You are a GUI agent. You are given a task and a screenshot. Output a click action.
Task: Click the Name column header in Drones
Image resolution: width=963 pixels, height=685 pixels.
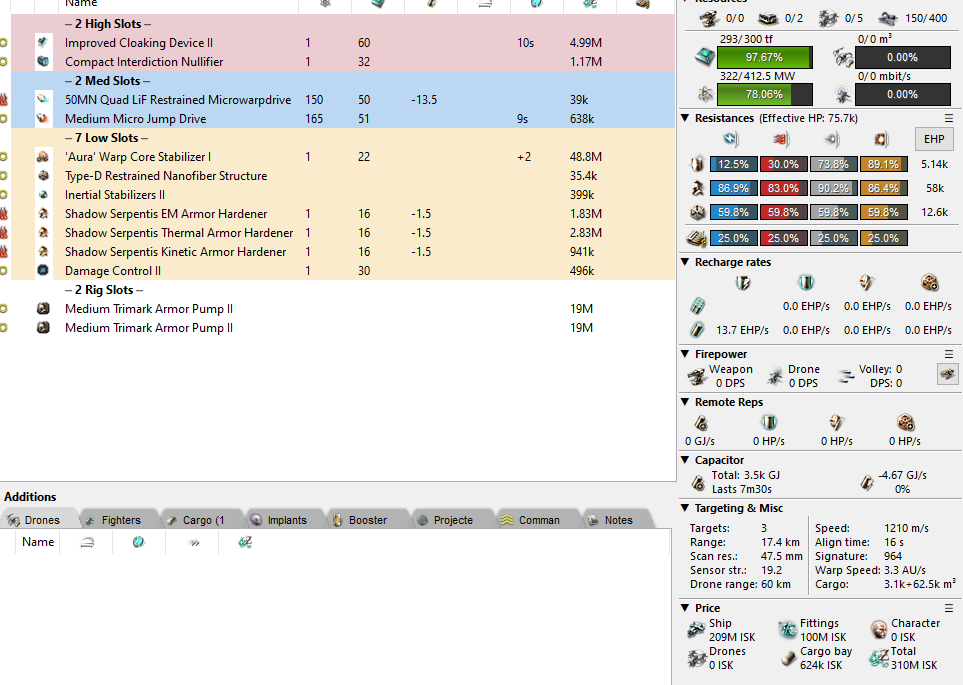pos(38,542)
